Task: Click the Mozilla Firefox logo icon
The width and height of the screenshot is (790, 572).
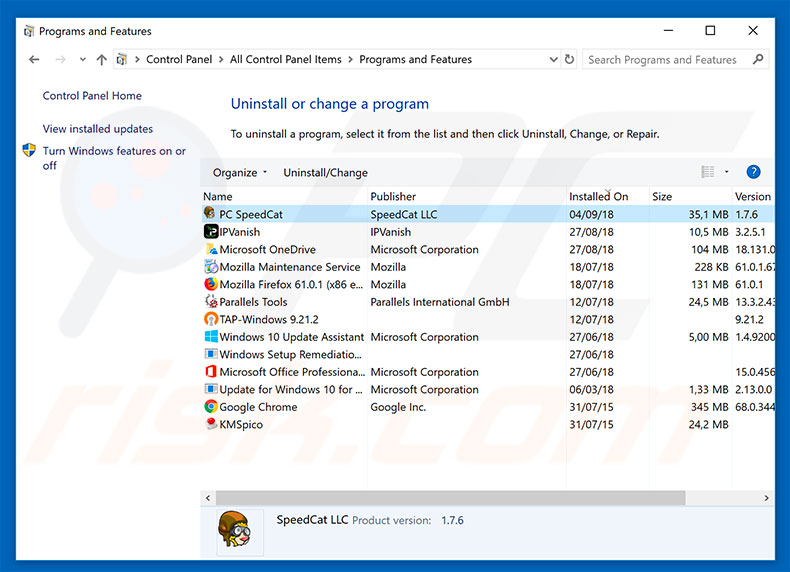Action: (x=211, y=284)
